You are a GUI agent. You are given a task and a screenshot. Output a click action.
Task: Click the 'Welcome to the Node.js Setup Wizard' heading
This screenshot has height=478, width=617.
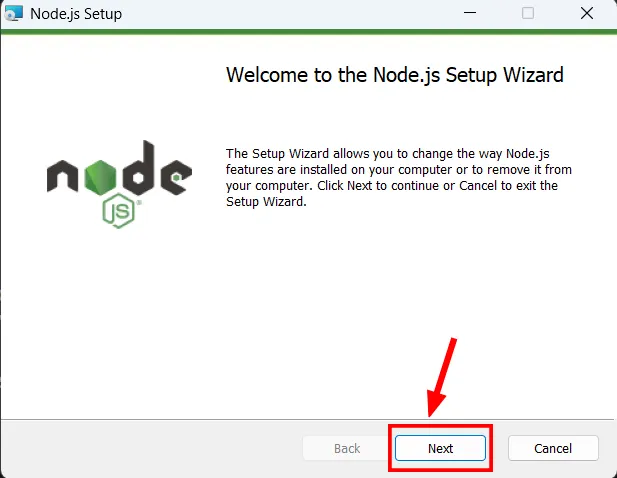coord(395,75)
